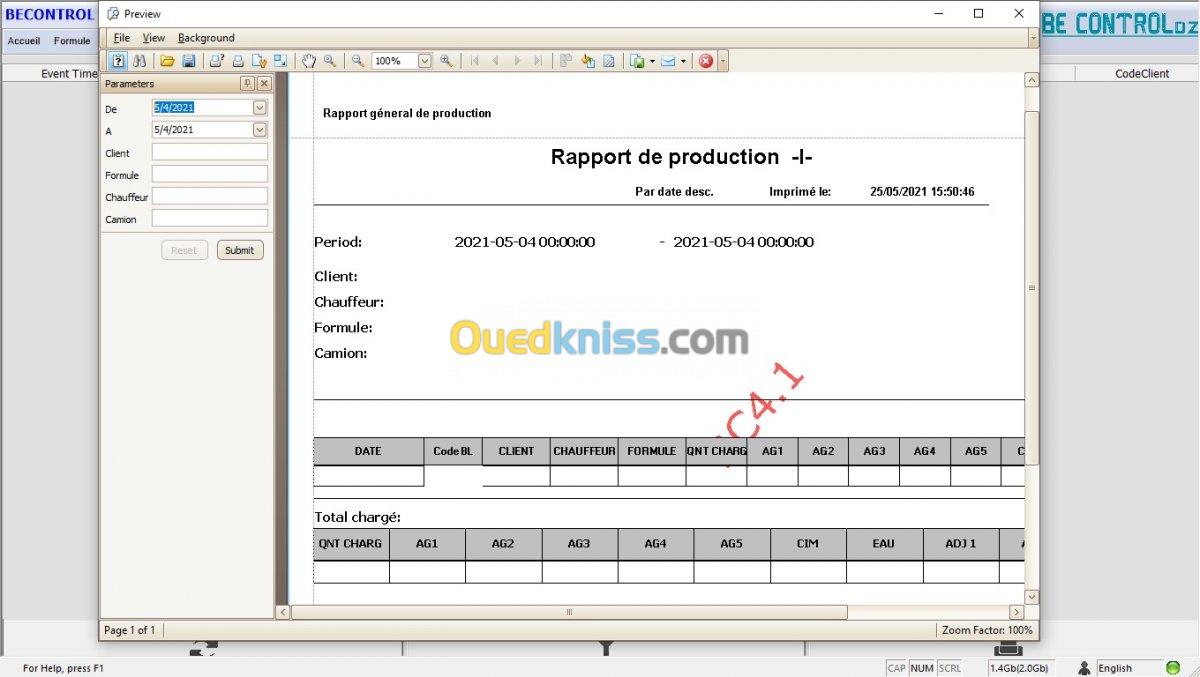The image size is (1200, 677).
Task: Open Send via E-Mail dropdown arrow
Action: 684,61
